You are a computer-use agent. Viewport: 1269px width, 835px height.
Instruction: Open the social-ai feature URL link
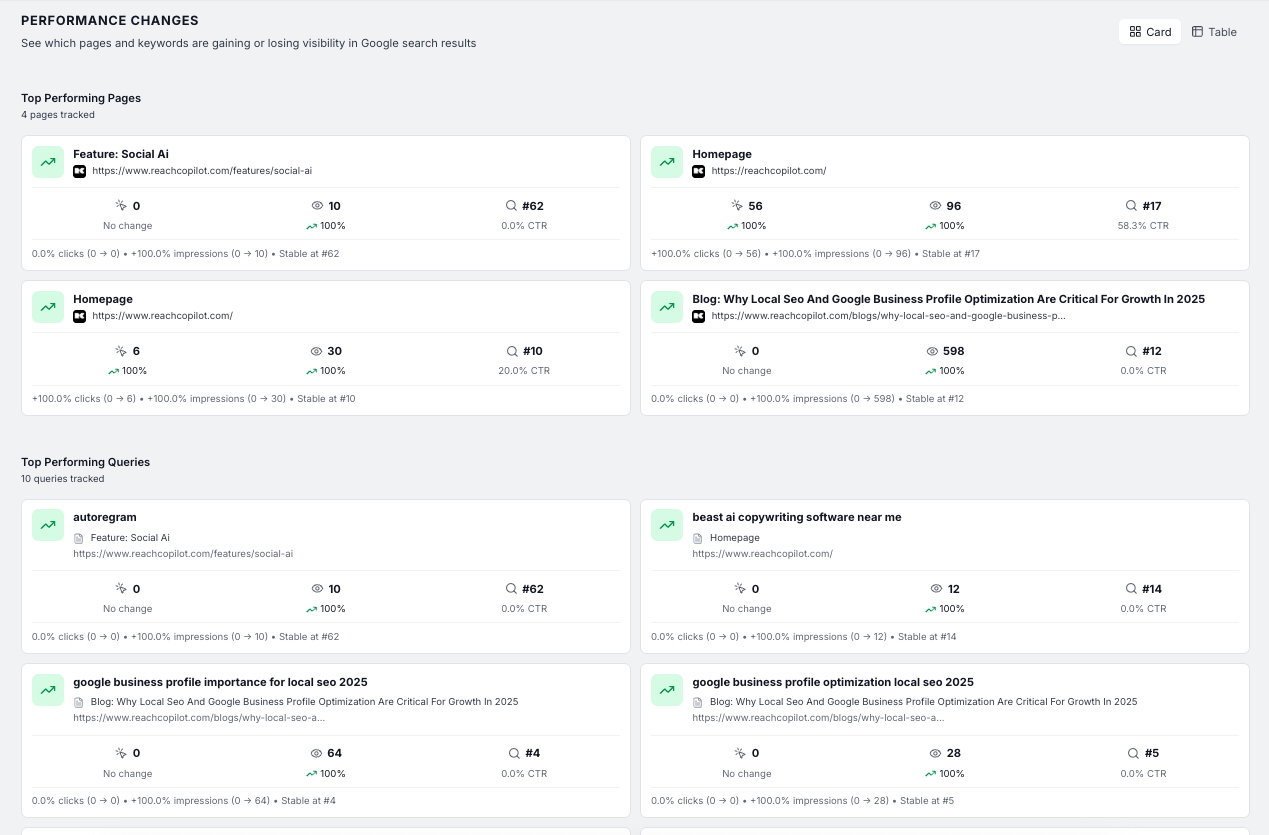click(201, 171)
